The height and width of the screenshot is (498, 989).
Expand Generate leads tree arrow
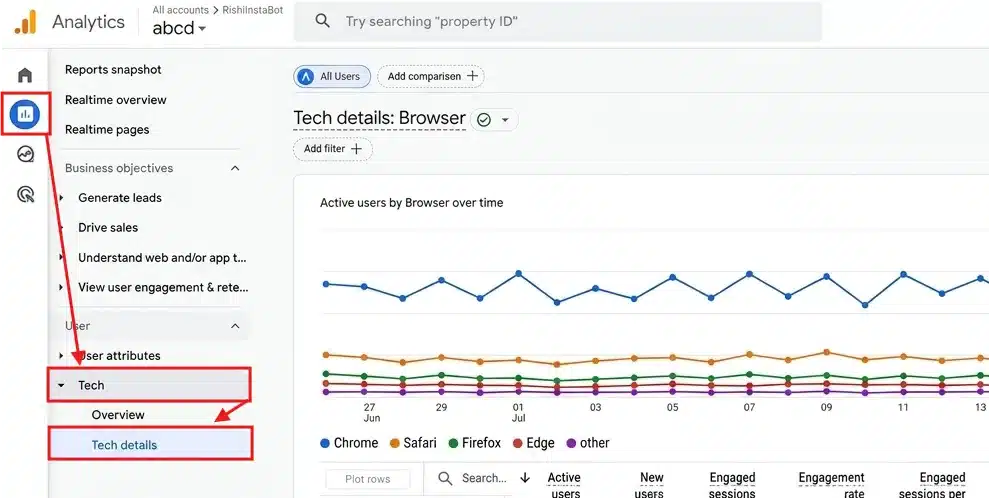tap(61, 198)
